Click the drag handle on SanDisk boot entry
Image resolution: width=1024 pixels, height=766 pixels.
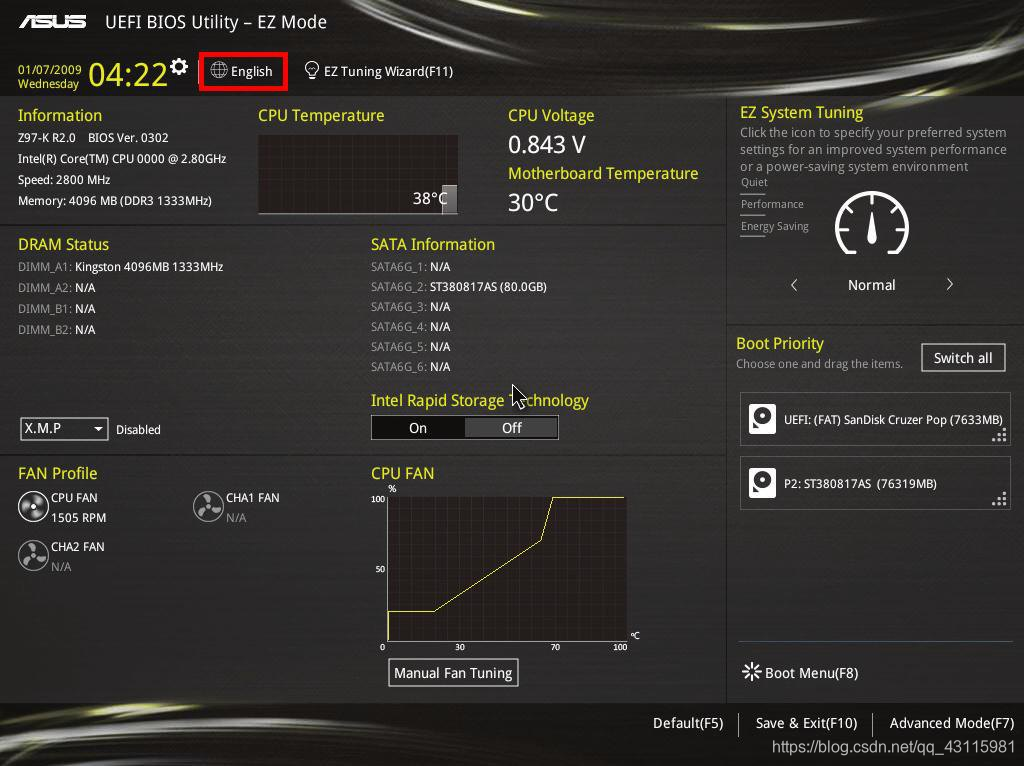pyautogui.click(x=999, y=435)
